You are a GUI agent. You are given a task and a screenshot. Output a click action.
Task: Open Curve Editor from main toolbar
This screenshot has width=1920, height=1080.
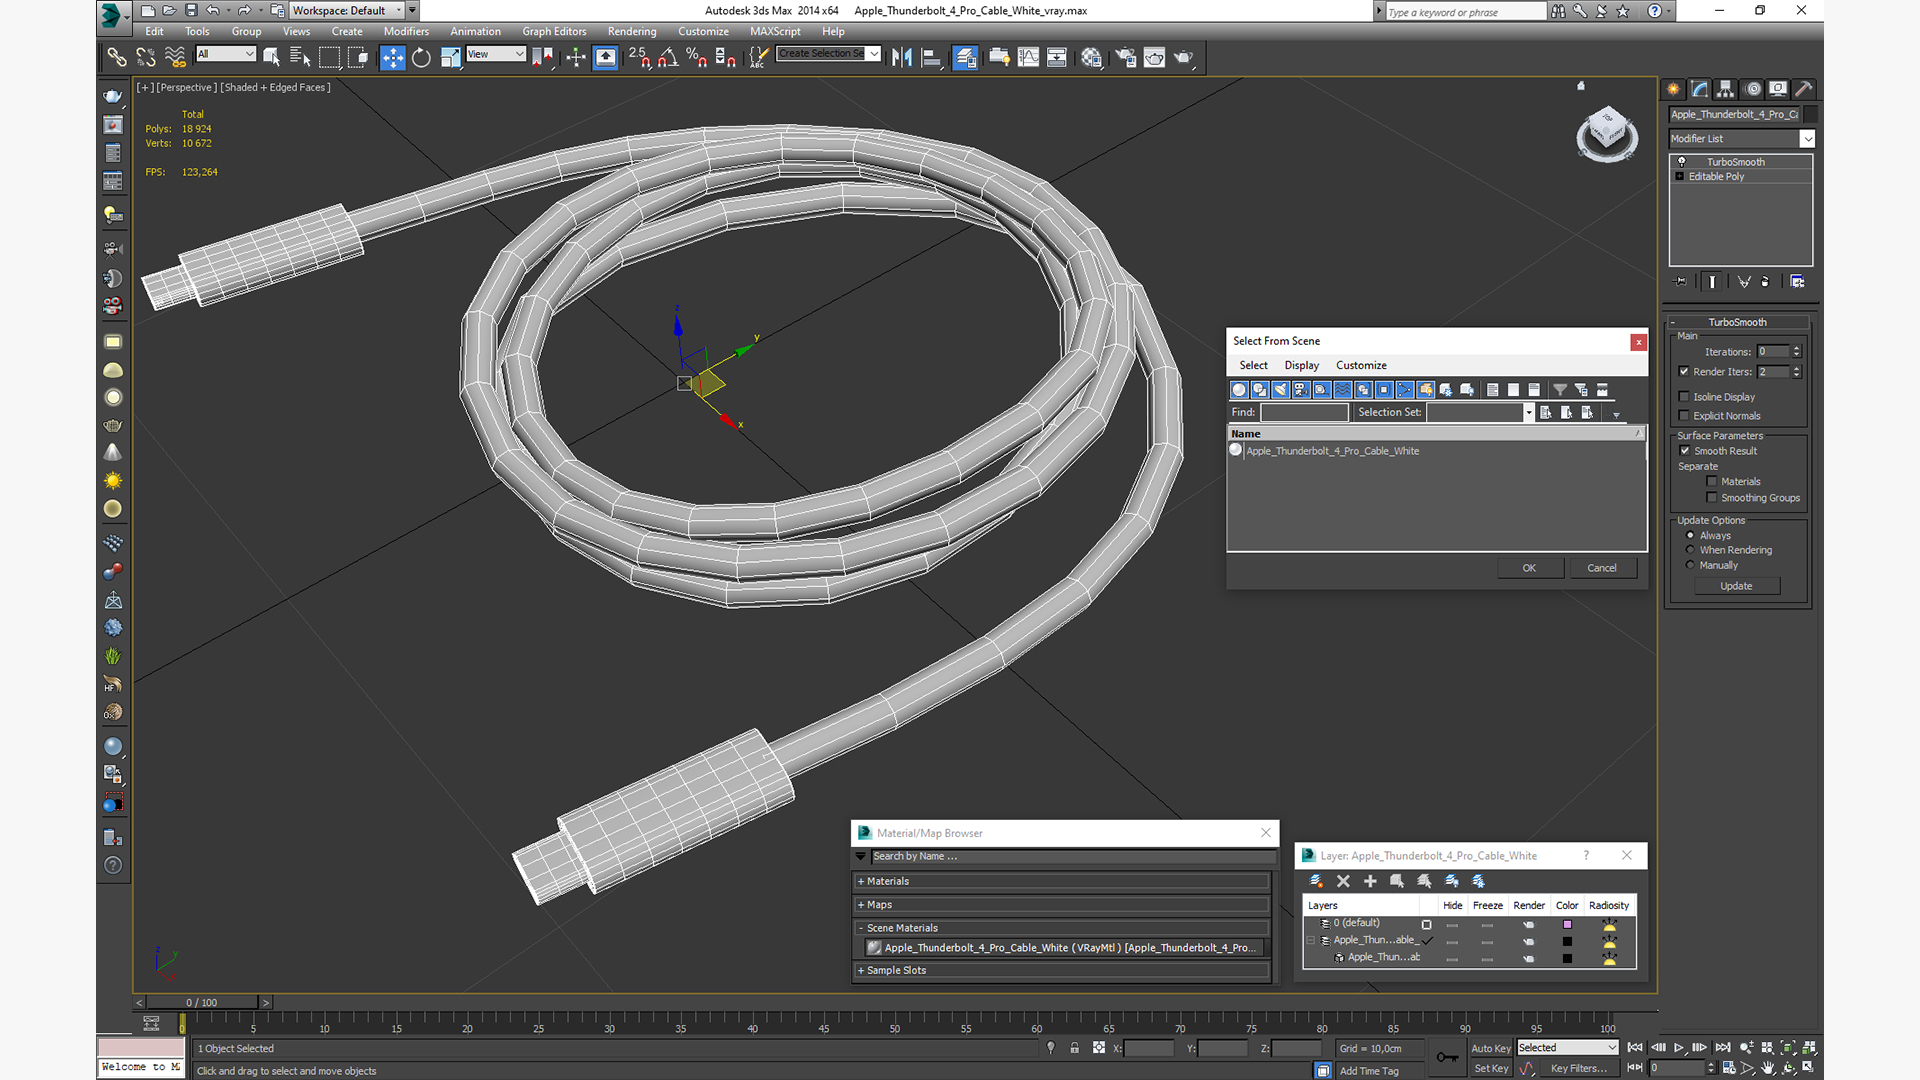[1028, 57]
